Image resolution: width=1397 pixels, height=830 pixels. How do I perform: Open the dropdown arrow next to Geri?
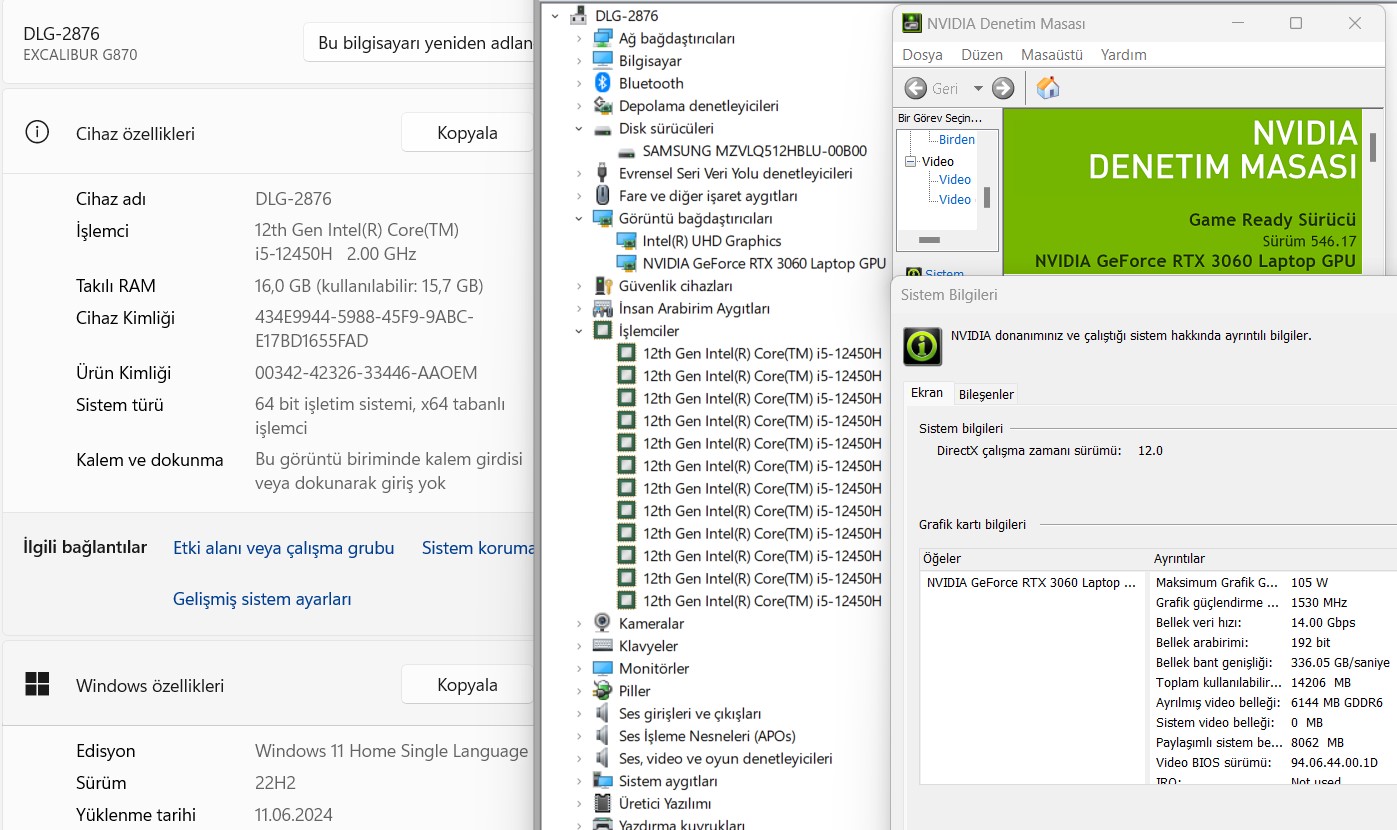(x=978, y=88)
